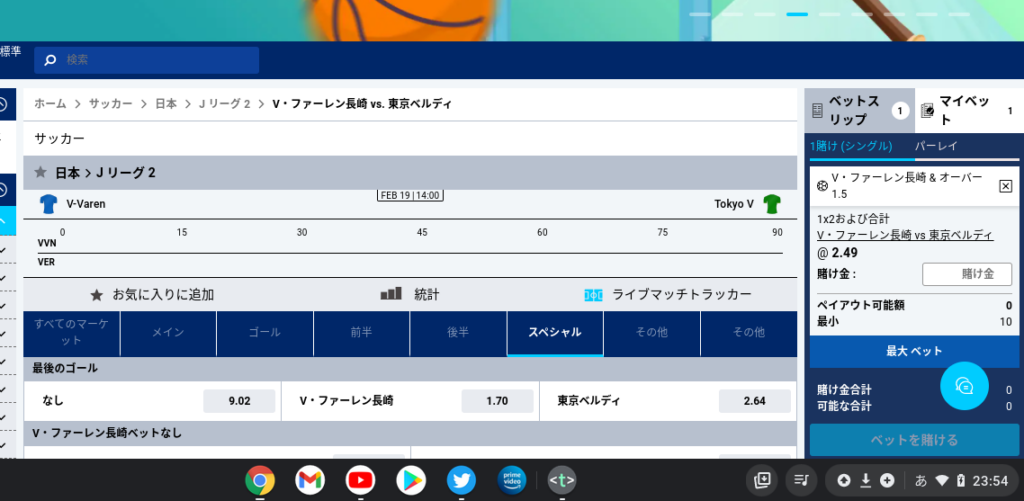Select 東京ベルディ last goal odds 2.64
Screen dimensions: 1024x501
(x=754, y=401)
